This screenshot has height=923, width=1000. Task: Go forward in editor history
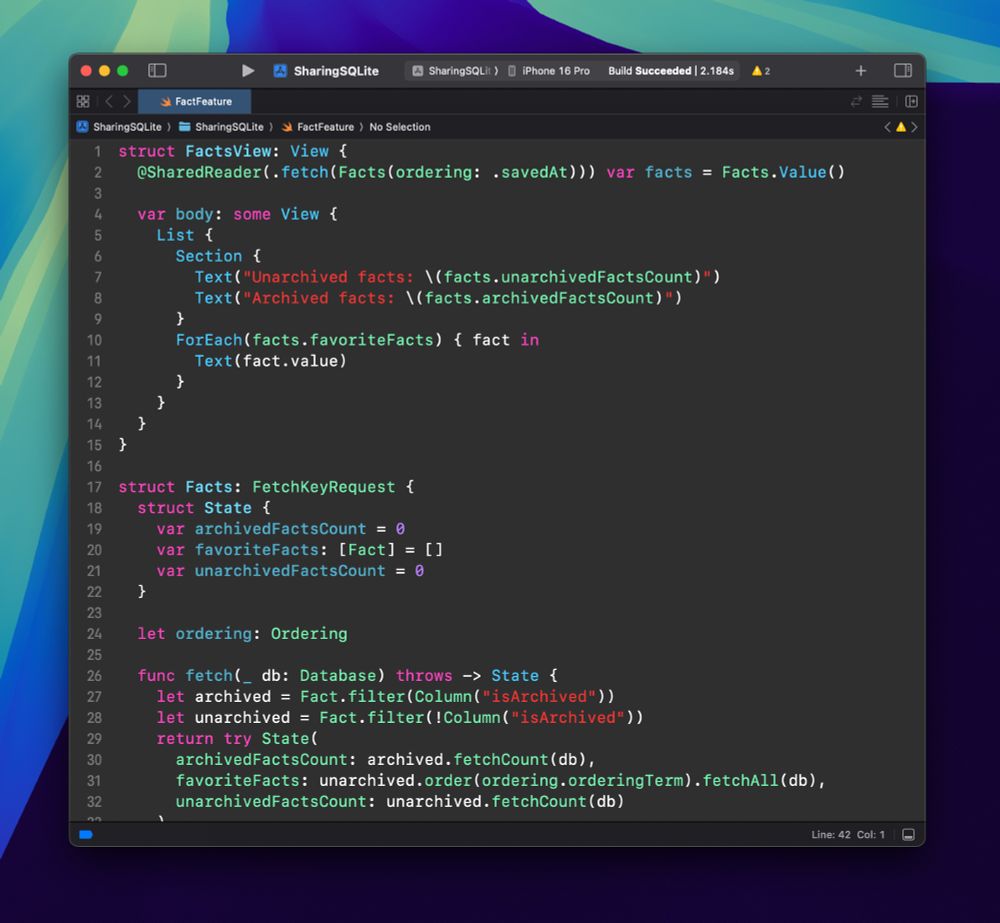click(127, 101)
